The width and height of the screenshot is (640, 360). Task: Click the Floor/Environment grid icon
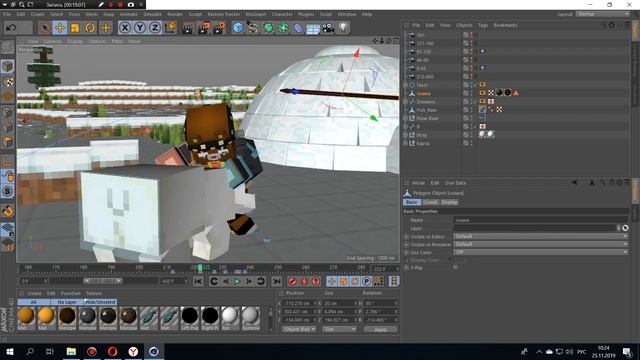point(313,28)
